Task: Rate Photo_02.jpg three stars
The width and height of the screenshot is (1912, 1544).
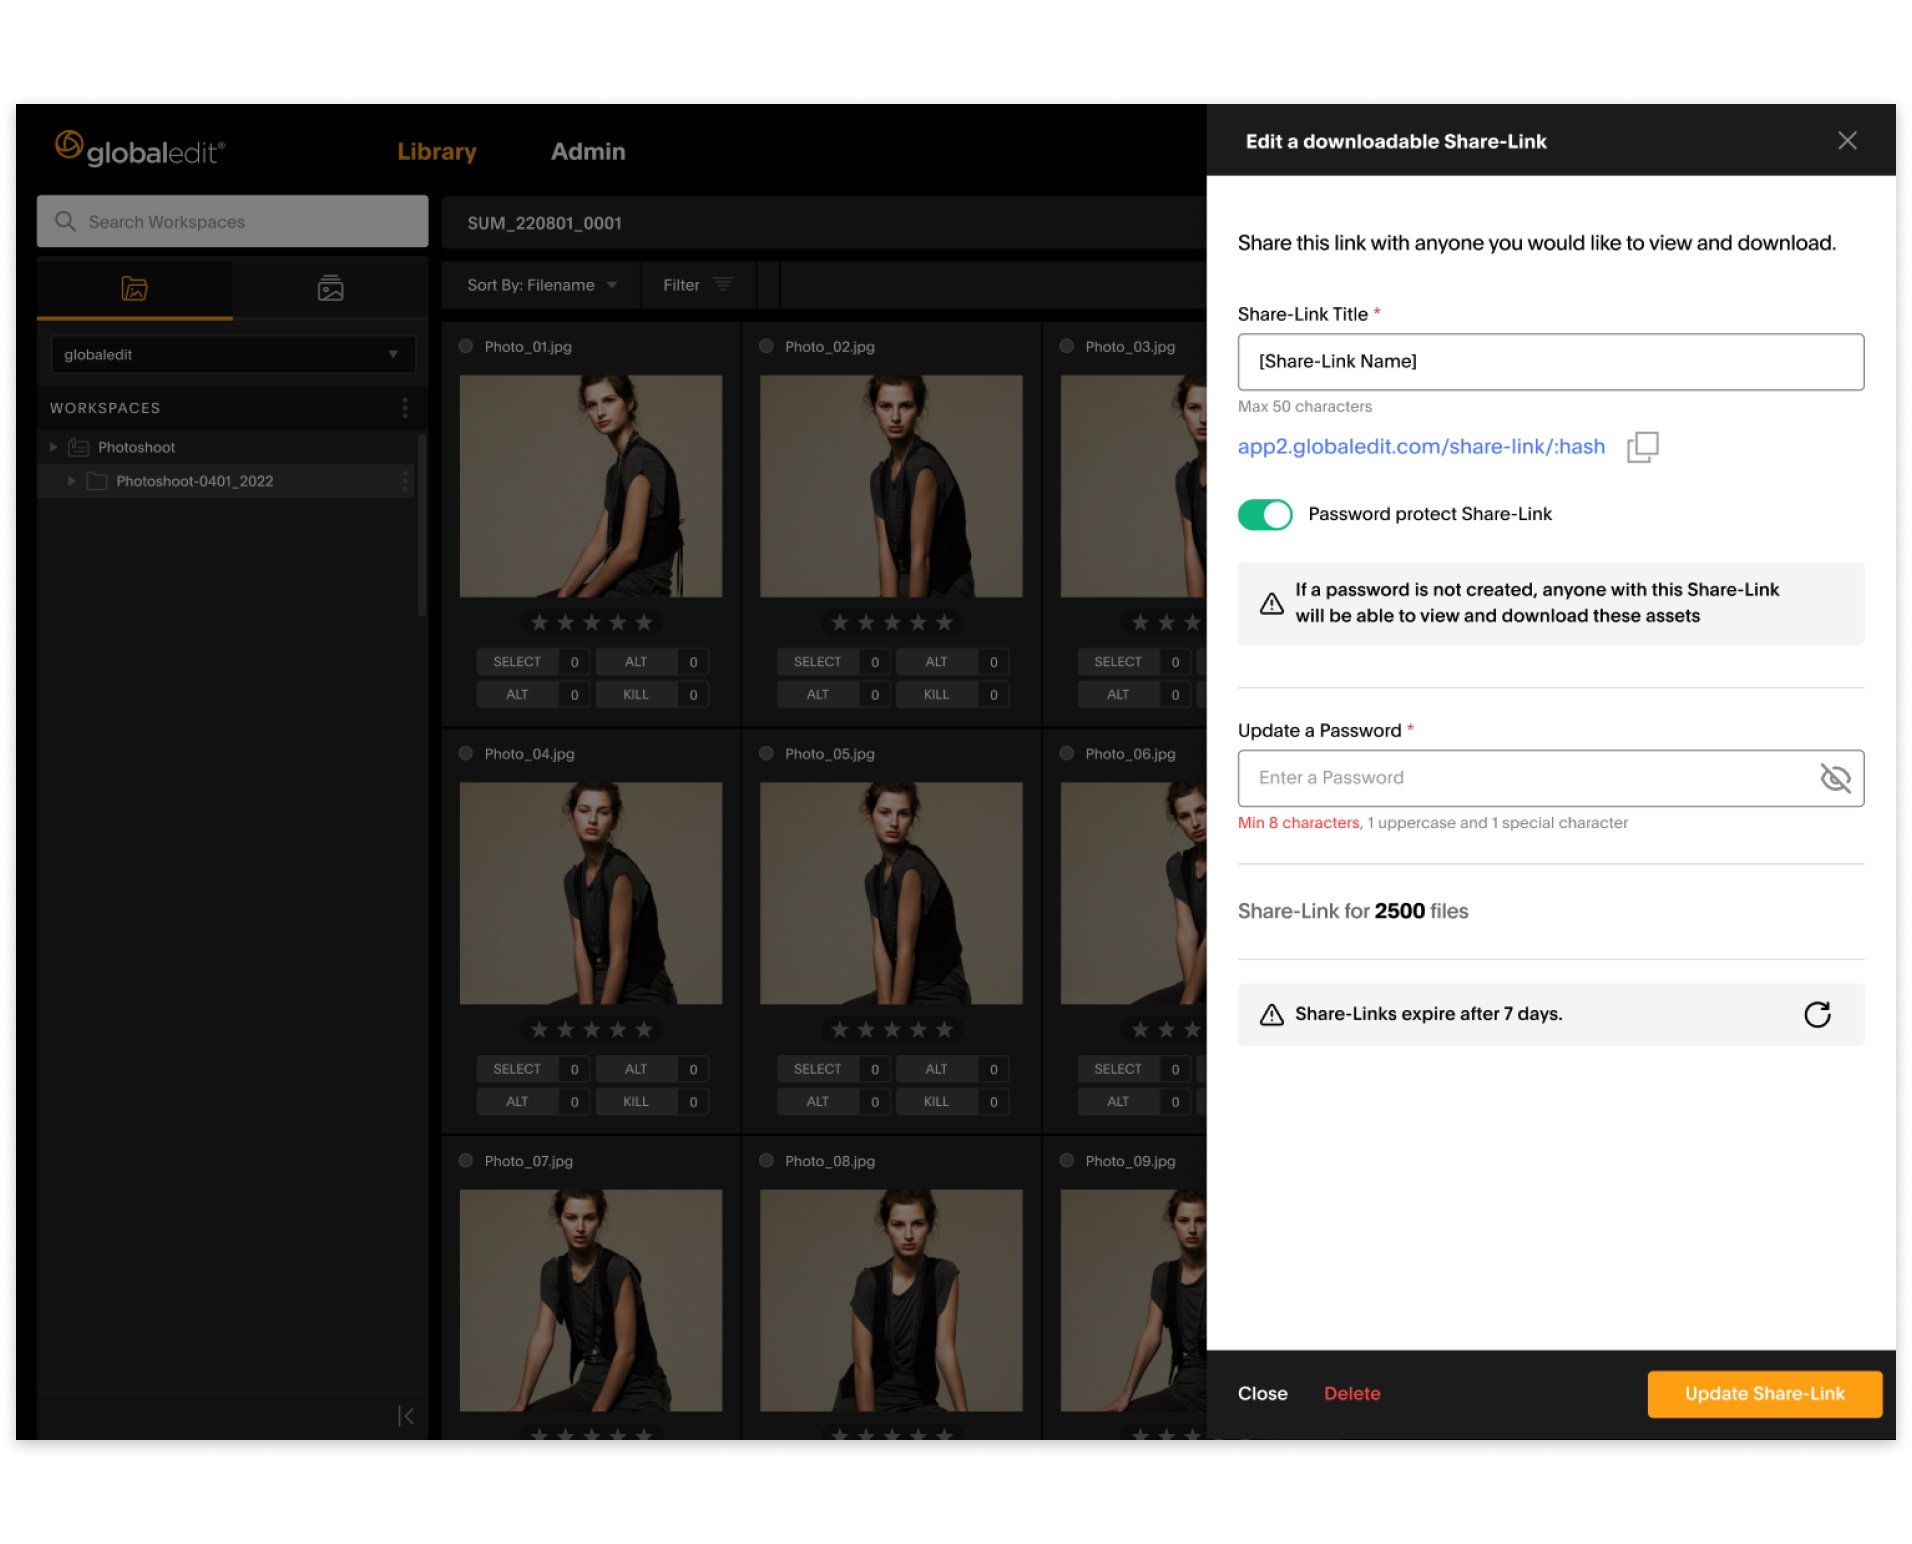Action: tap(892, 622)
